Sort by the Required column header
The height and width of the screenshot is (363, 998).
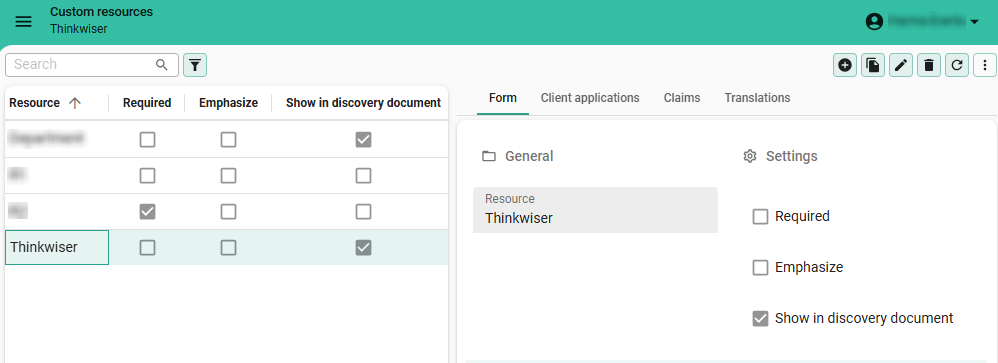[x=147, y=103]
